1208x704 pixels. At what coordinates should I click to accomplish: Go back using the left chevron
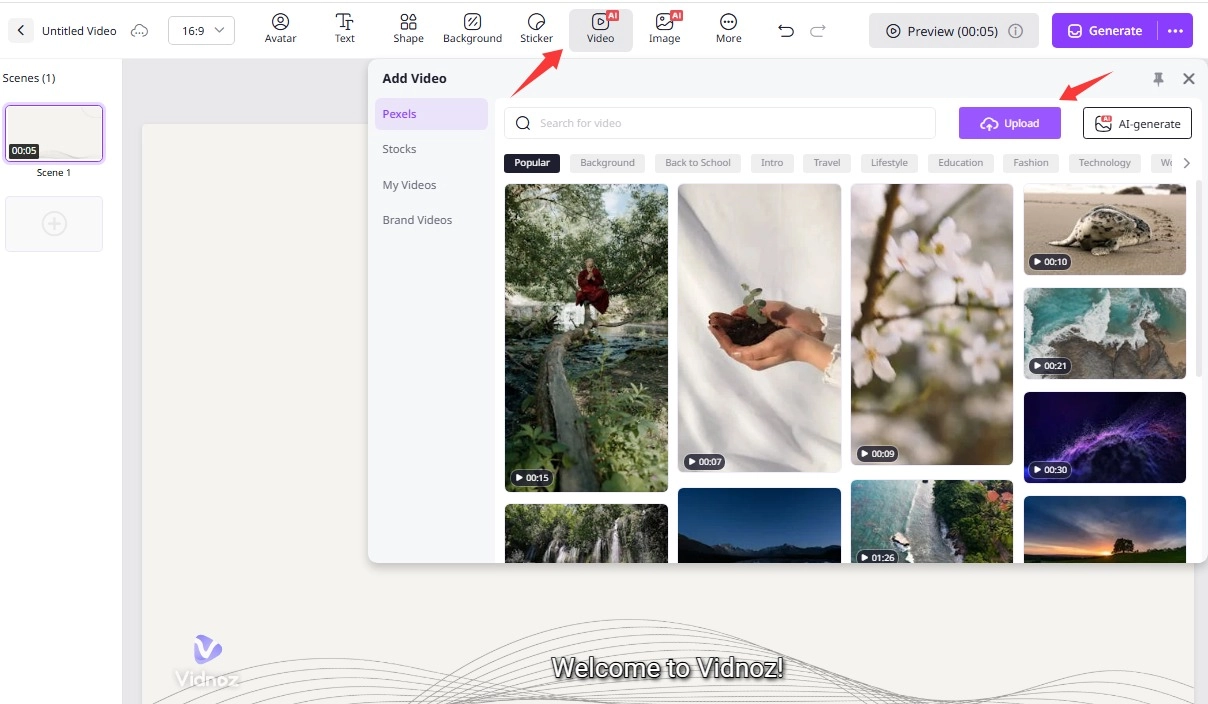(21, 31)
